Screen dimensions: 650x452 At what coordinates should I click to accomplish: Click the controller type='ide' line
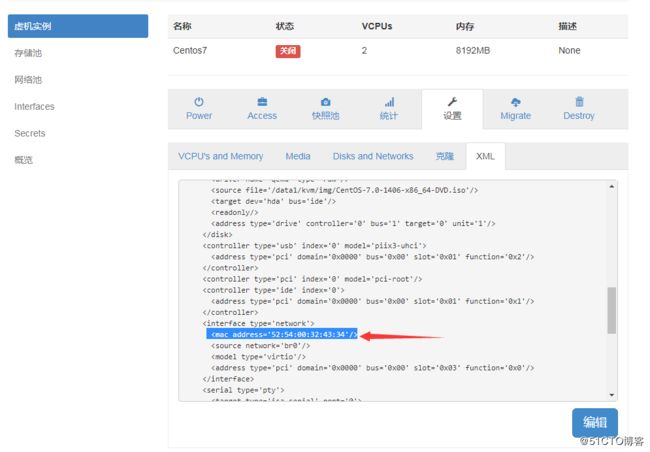pos(274,290)
